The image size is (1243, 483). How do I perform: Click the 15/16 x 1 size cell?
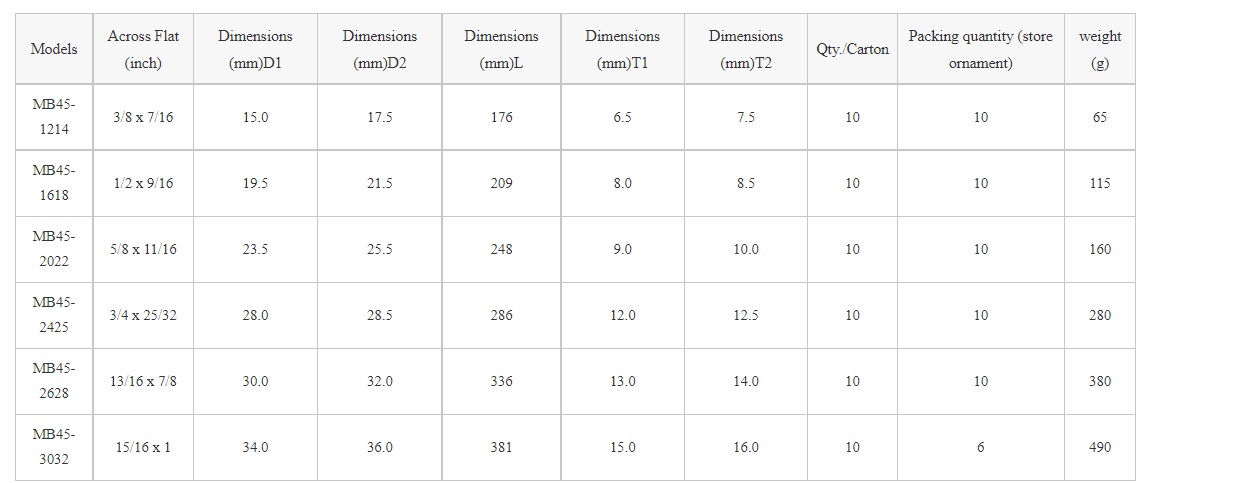click(143, 447)
